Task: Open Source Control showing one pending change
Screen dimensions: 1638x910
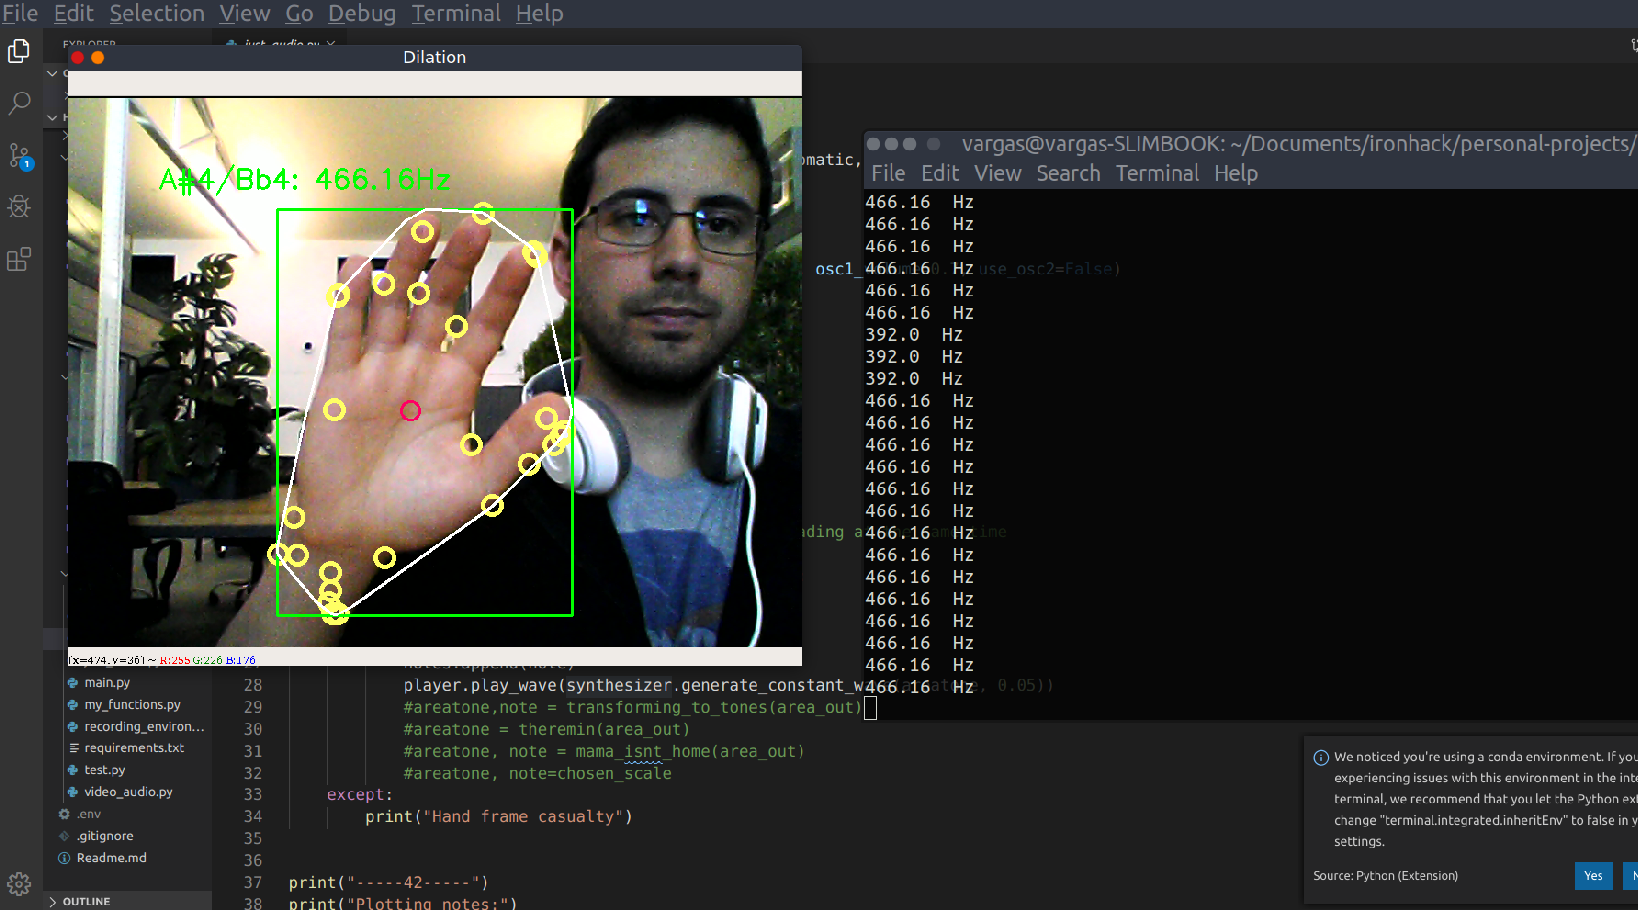Action: 19,156
